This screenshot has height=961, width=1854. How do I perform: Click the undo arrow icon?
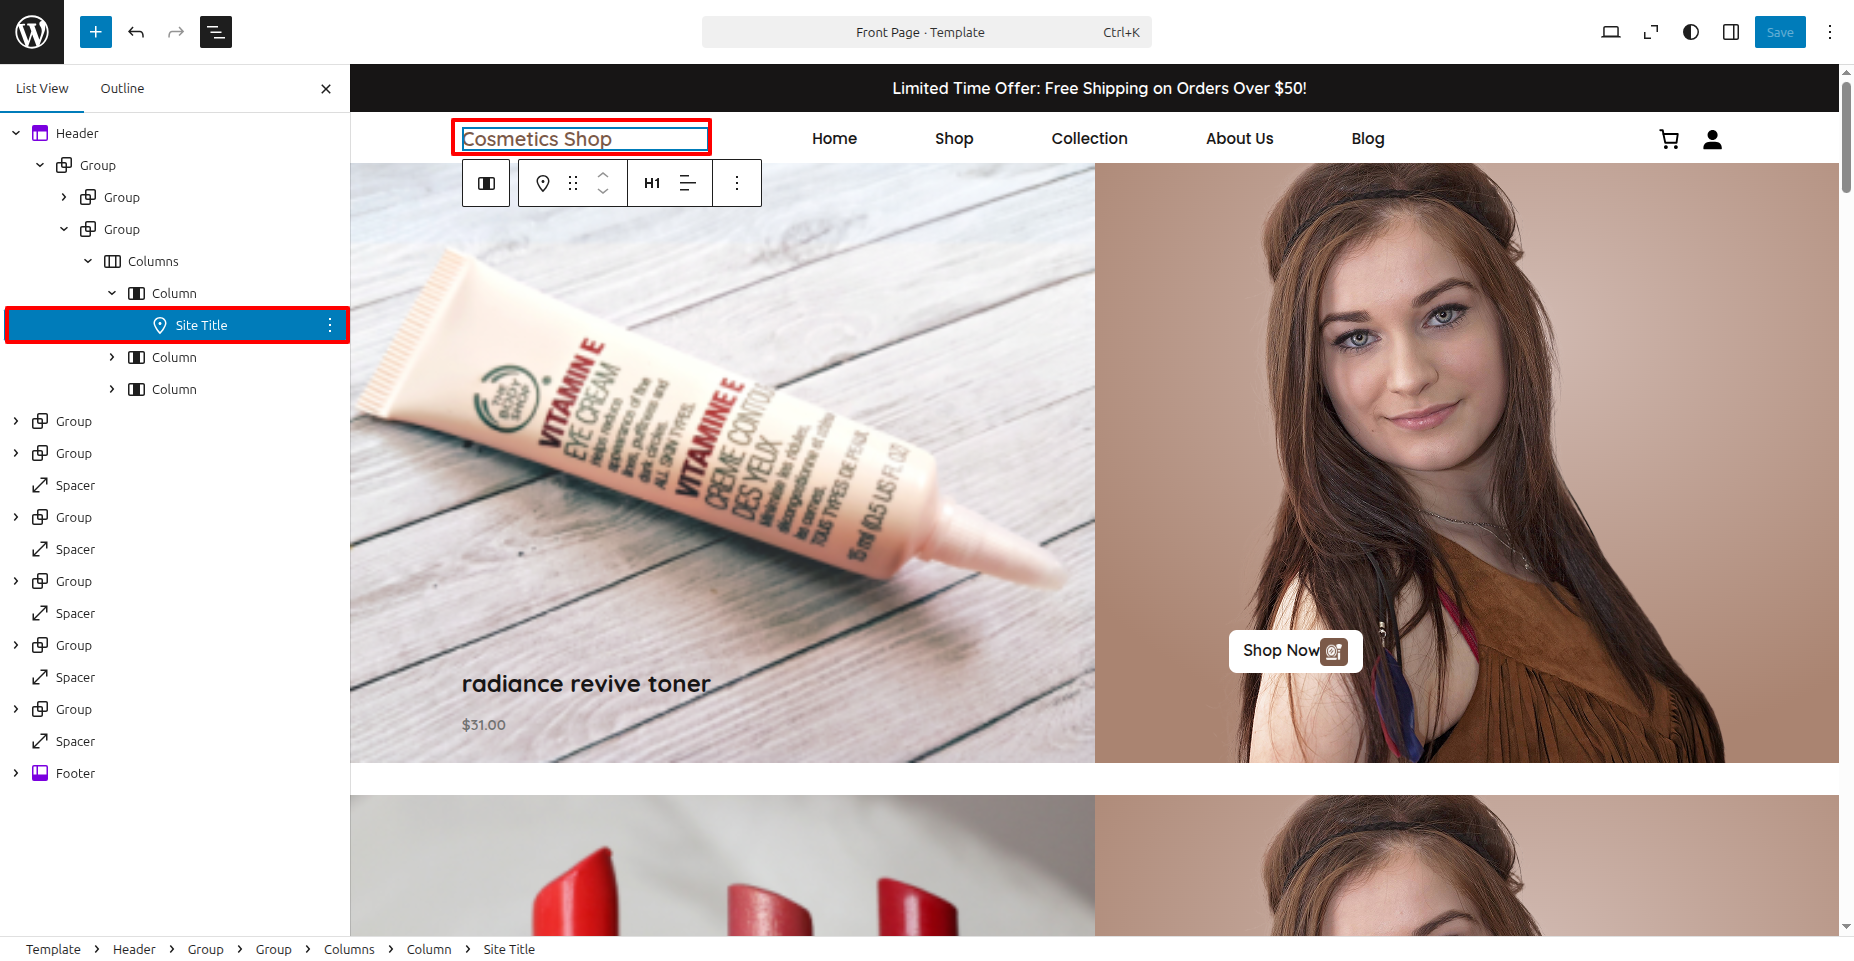pyautogui.click(x=136, y=32)
